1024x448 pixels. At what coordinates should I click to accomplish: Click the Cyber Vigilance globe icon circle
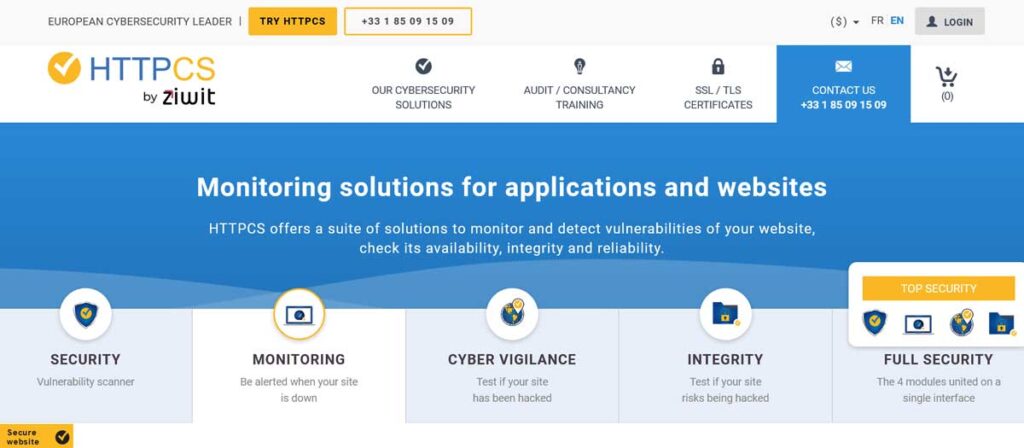[x=512, y=314]
